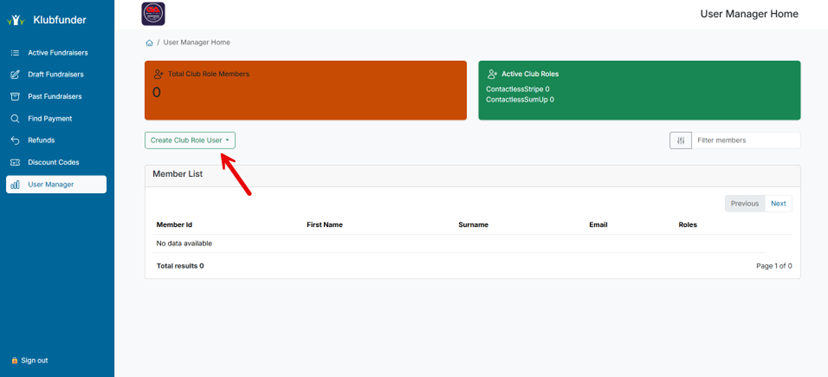This screenshot has height=377, width=828.
Task: Expand the Create Club Role User dropdown
Action: [190, 140]
